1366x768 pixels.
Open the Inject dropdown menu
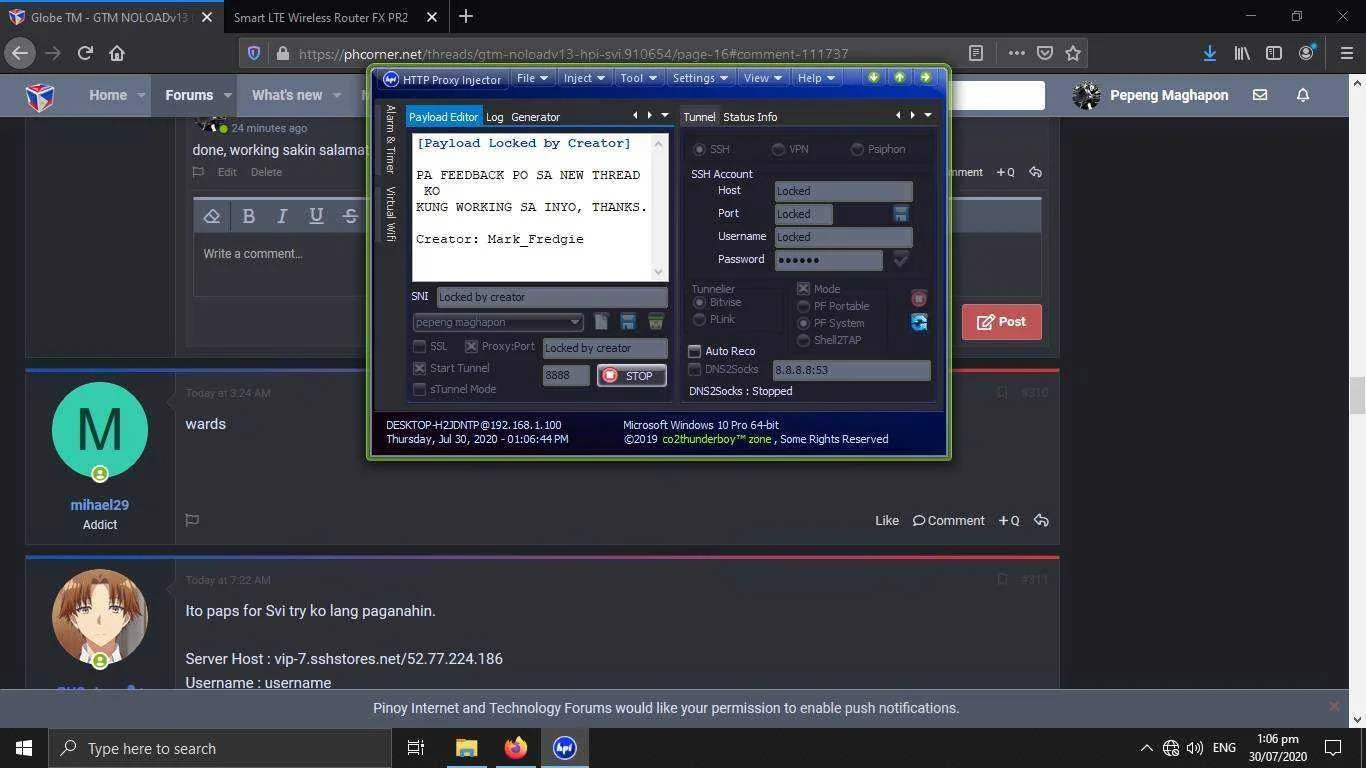(x=584, y=78)
